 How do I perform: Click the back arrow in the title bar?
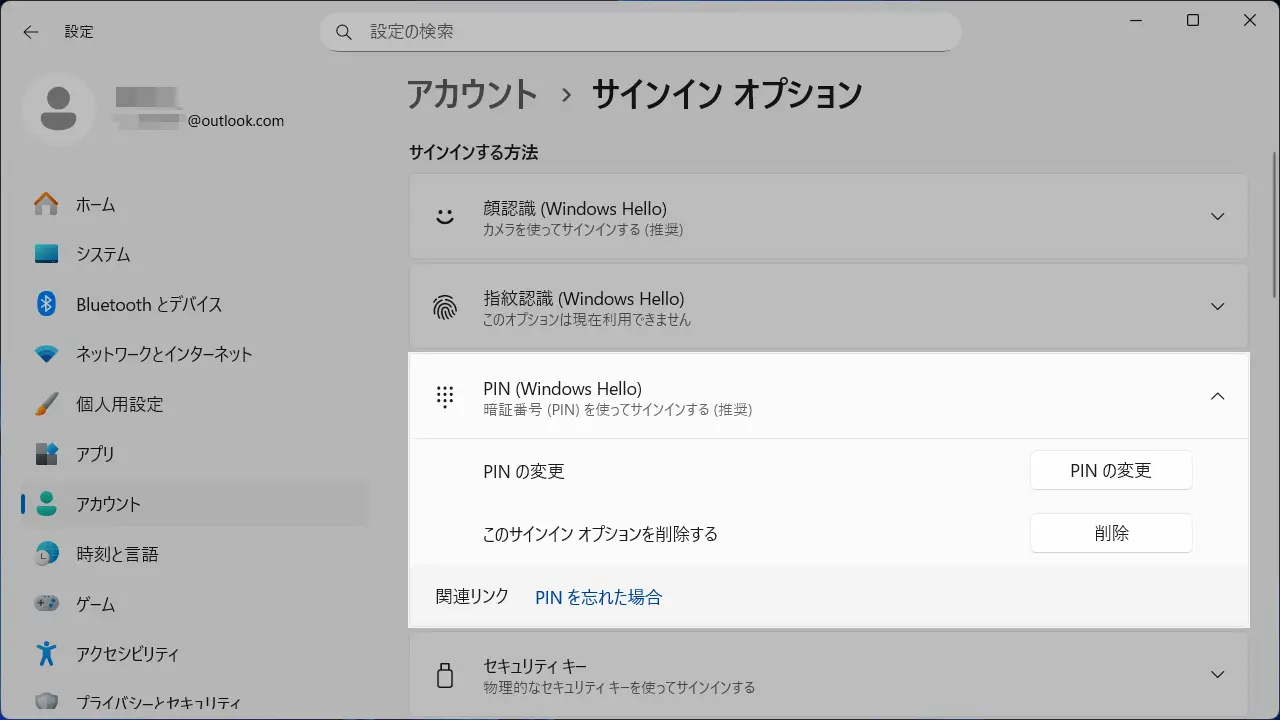[x=31, y=32]
